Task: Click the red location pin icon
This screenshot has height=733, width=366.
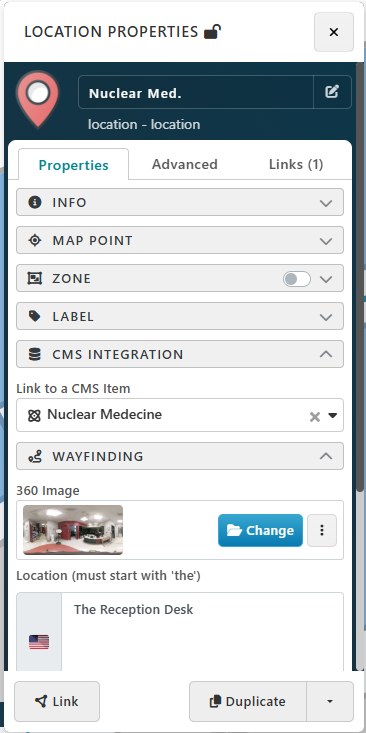Action: pyautogui.click(x=38, y=99)
